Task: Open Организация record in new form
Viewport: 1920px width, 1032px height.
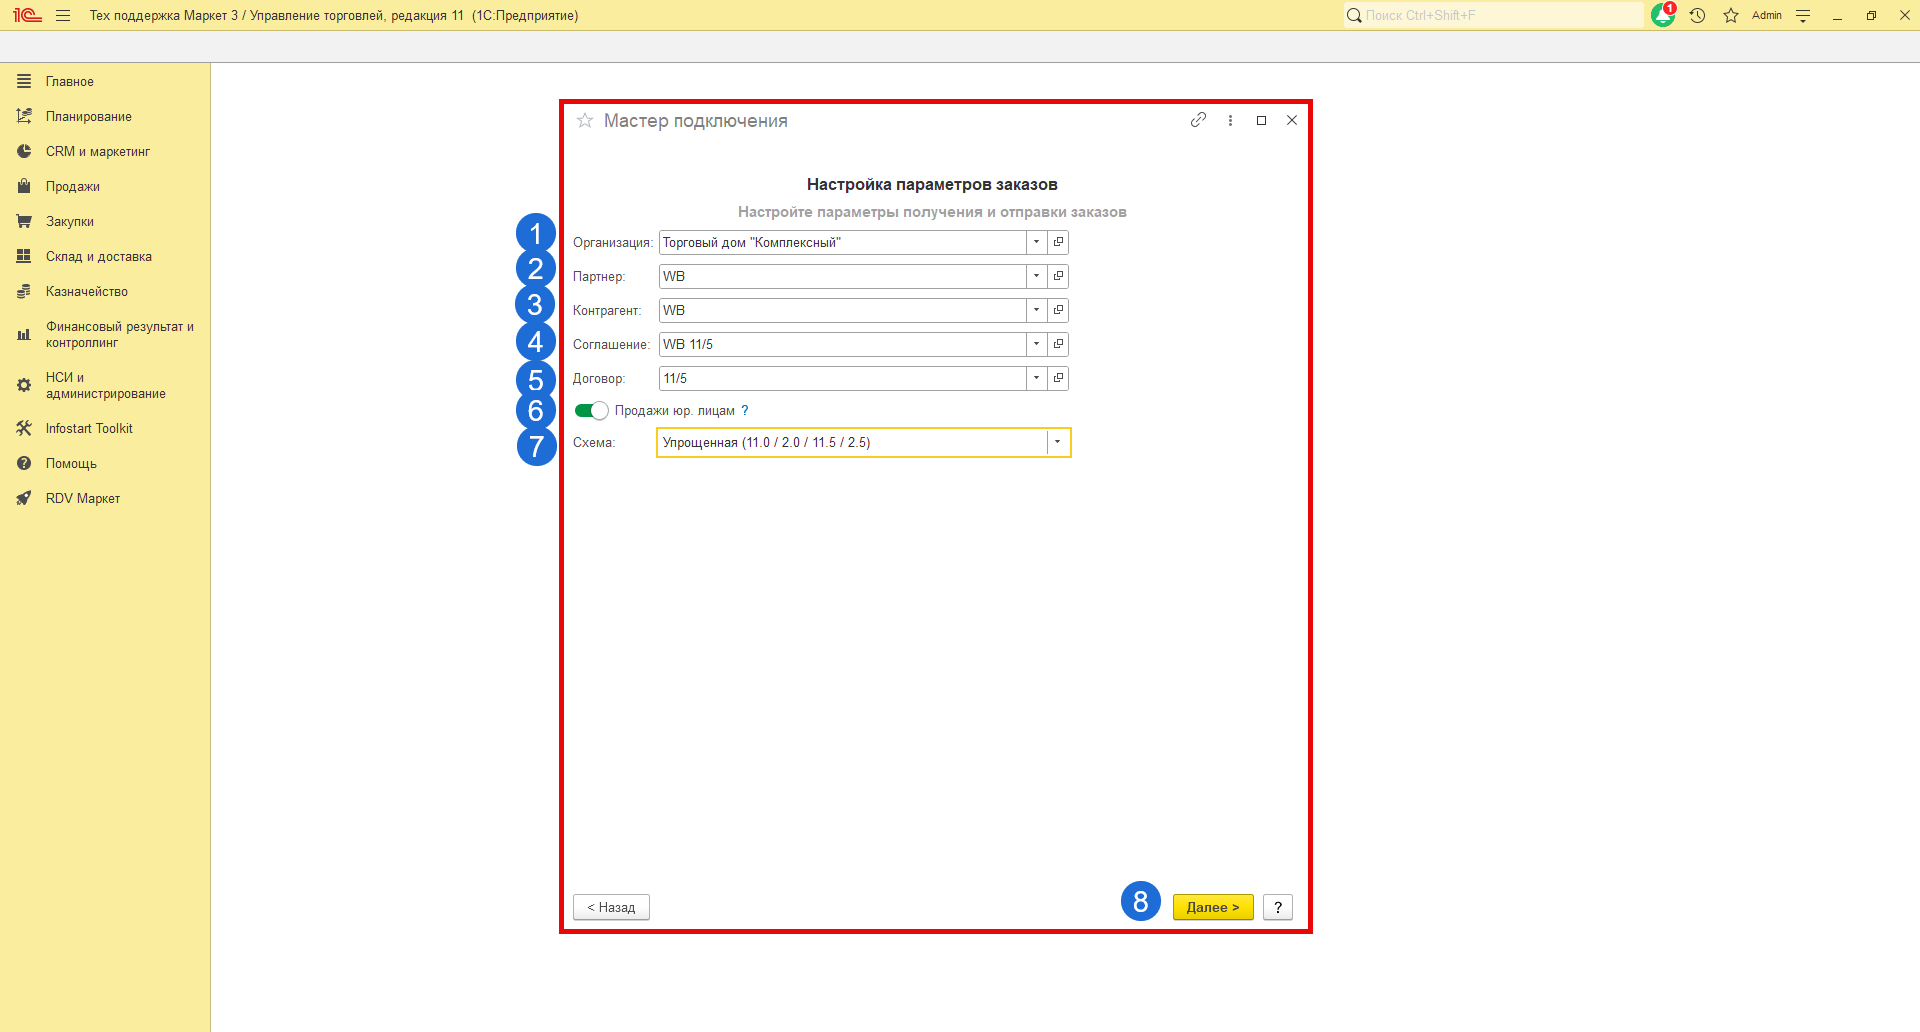Action: (x=1058, y=242)
